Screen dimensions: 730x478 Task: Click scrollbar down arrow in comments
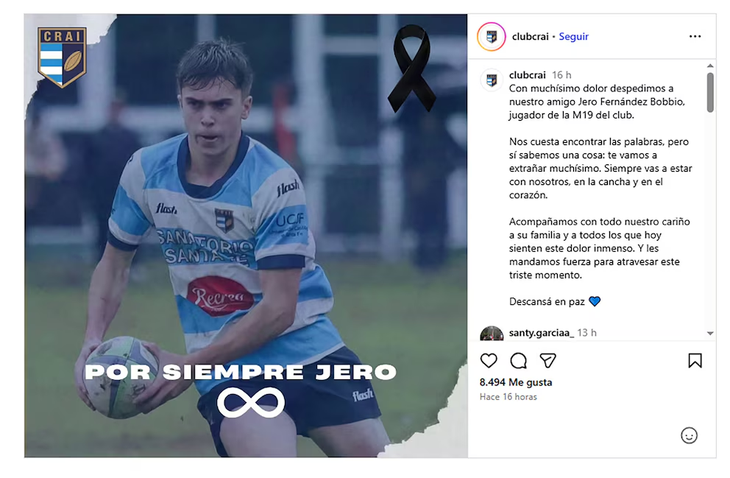(x=710, y=333)
